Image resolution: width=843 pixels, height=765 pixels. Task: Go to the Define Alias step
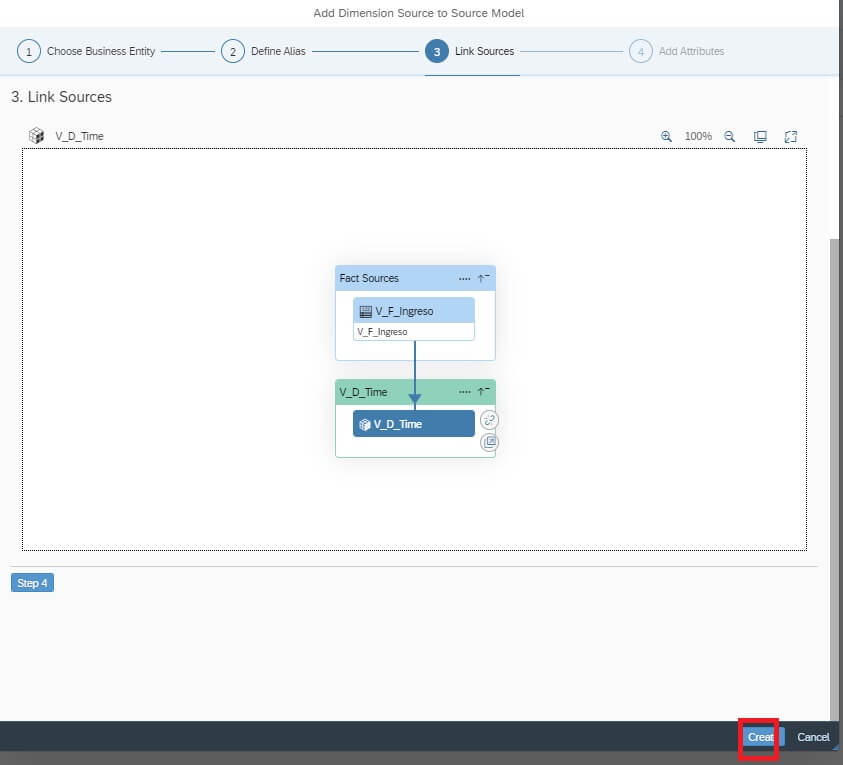pyautogui.click(x=263, y=52)
